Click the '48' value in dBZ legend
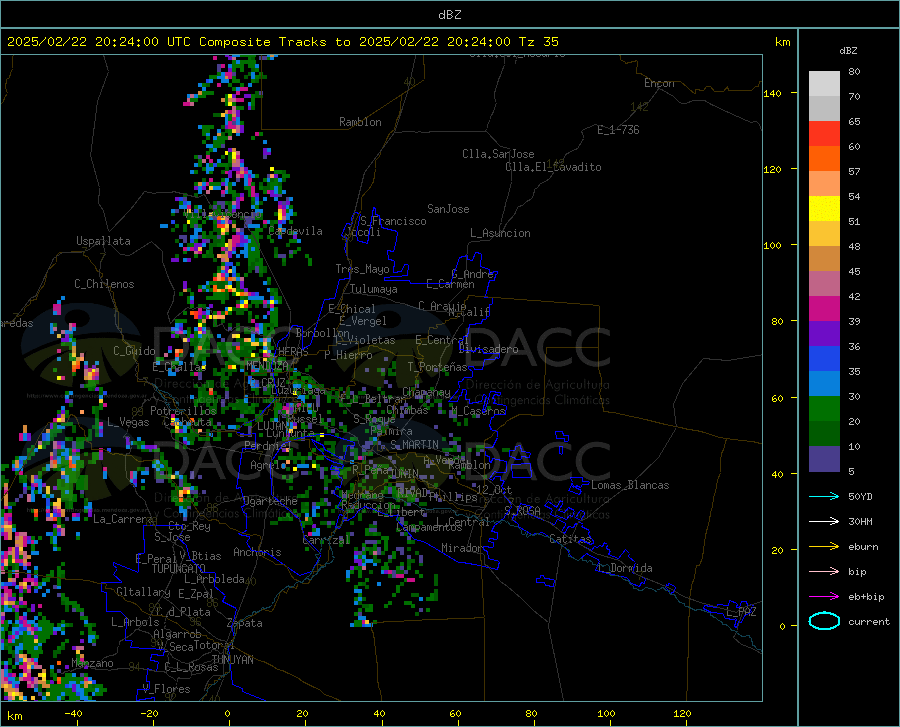The height and width of the screenshot is (727, 900). [x=854, y=246]
